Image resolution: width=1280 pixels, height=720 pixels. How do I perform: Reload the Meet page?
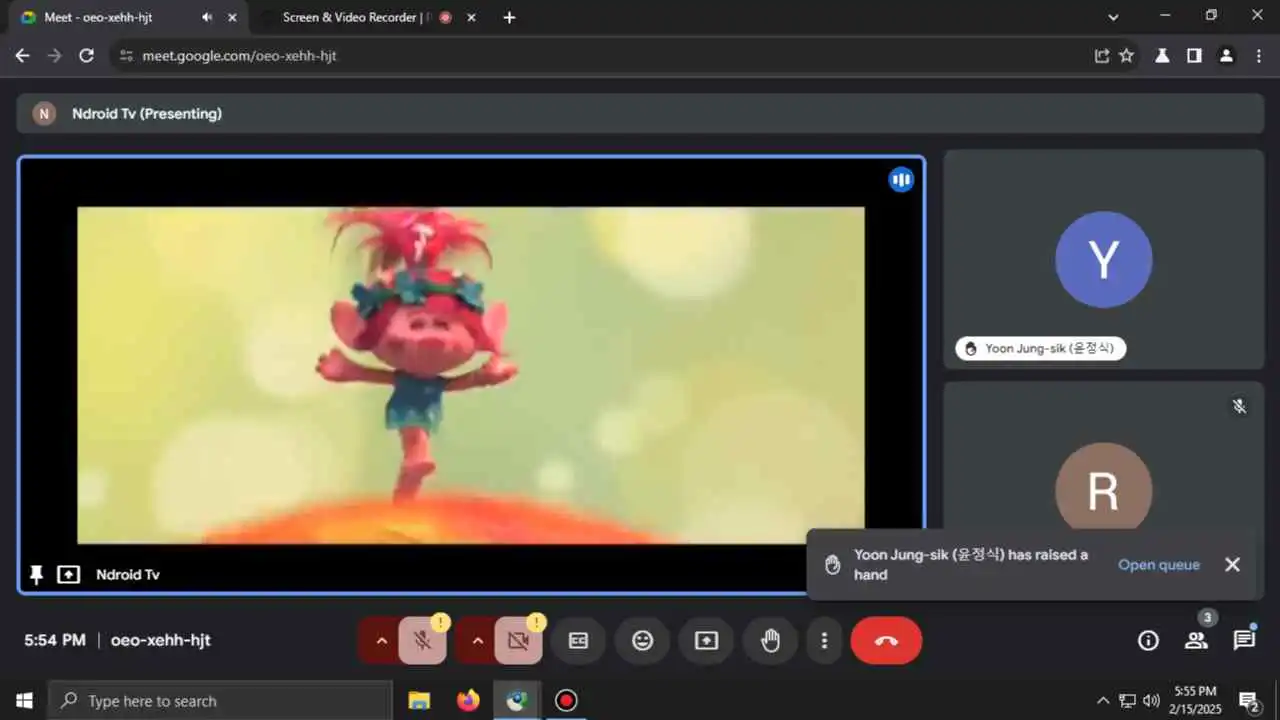click(86, 56)
